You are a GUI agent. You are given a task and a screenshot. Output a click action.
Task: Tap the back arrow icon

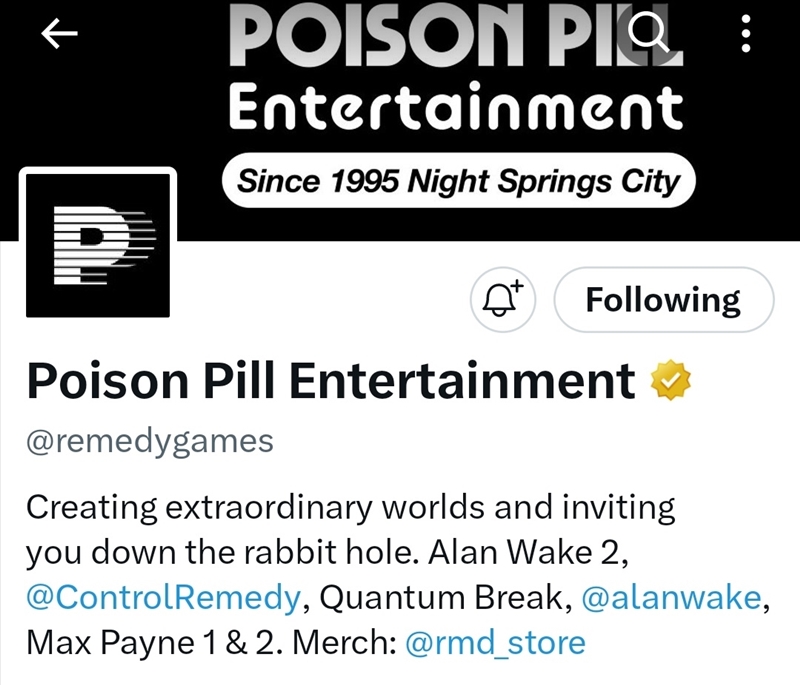(59, 33)
